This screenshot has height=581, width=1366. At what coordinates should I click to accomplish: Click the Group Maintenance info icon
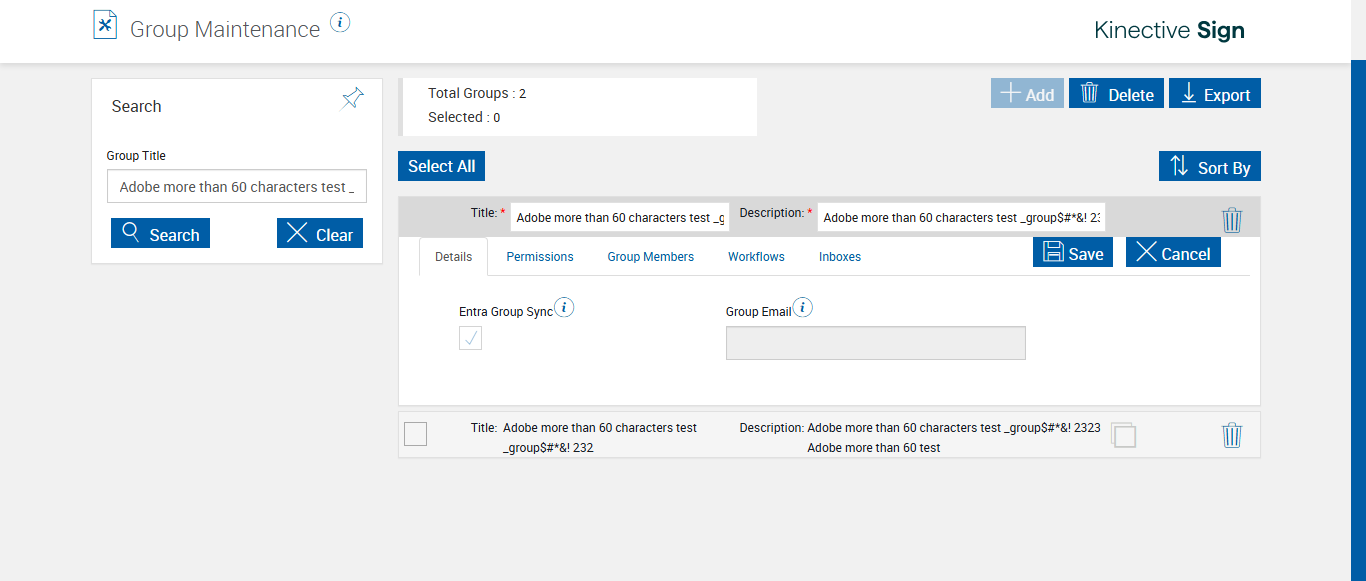pyautogui.click(x=340, y=23)
